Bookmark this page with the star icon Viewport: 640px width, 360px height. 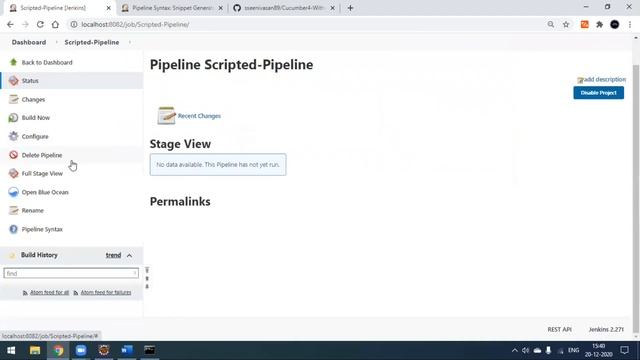click(x=566, y=24)
